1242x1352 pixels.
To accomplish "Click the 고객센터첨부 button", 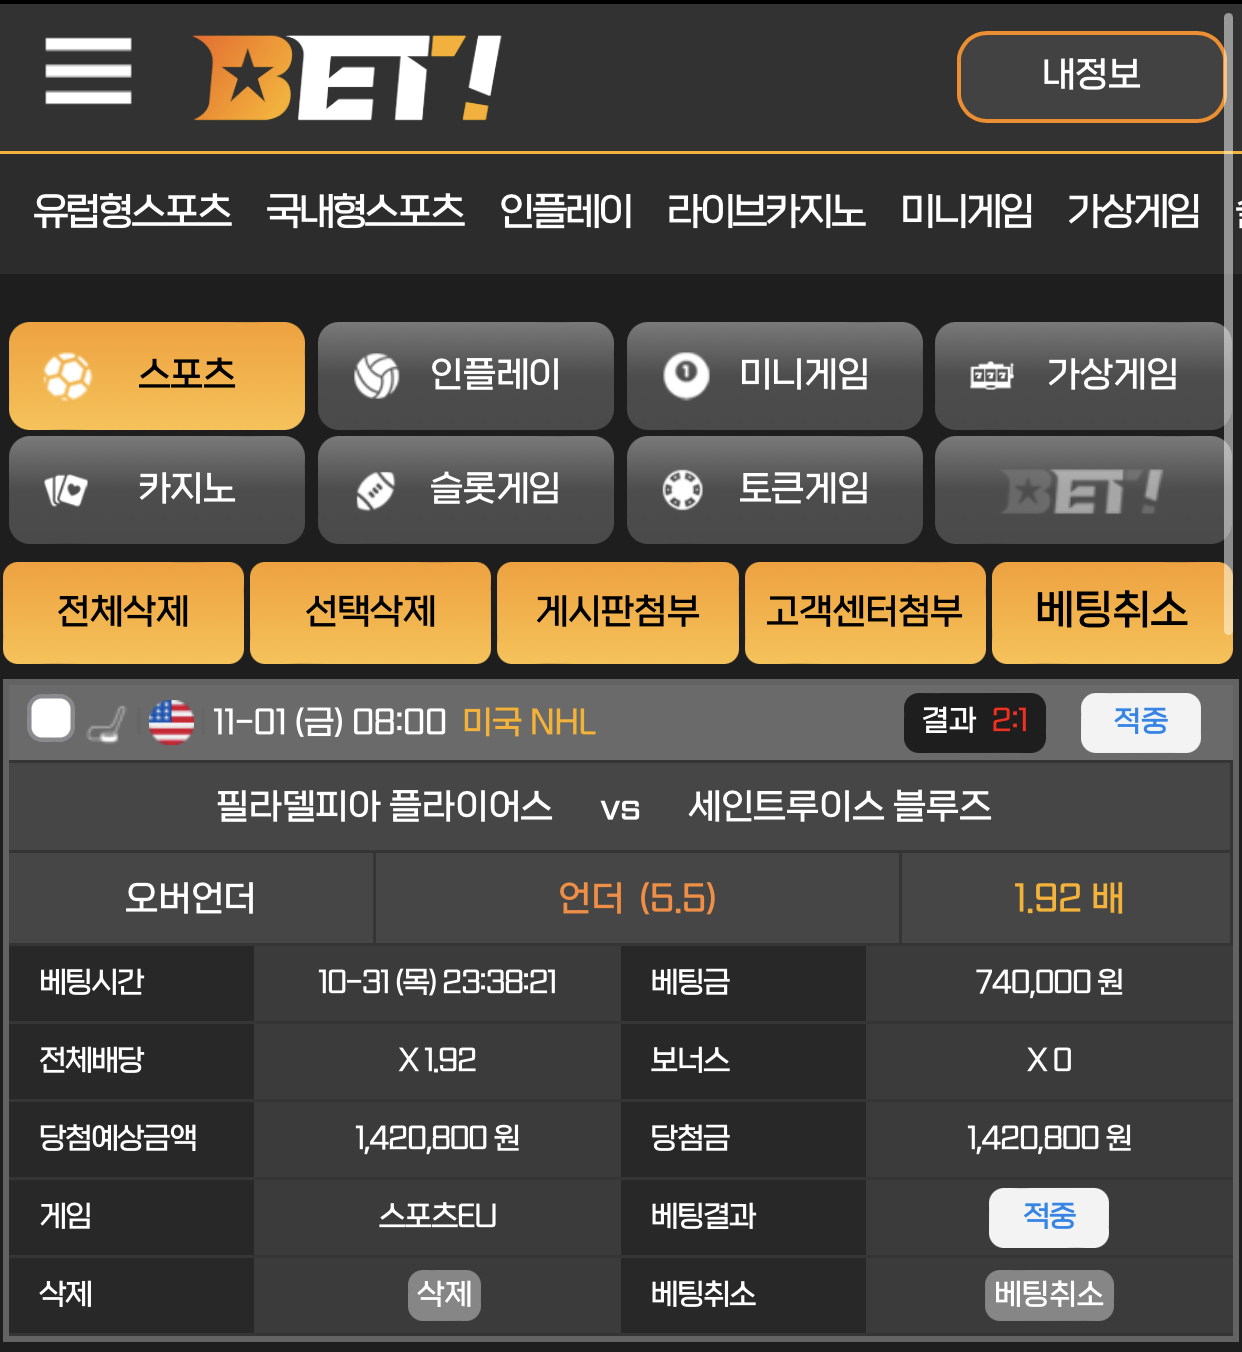I will click(865, 612).
